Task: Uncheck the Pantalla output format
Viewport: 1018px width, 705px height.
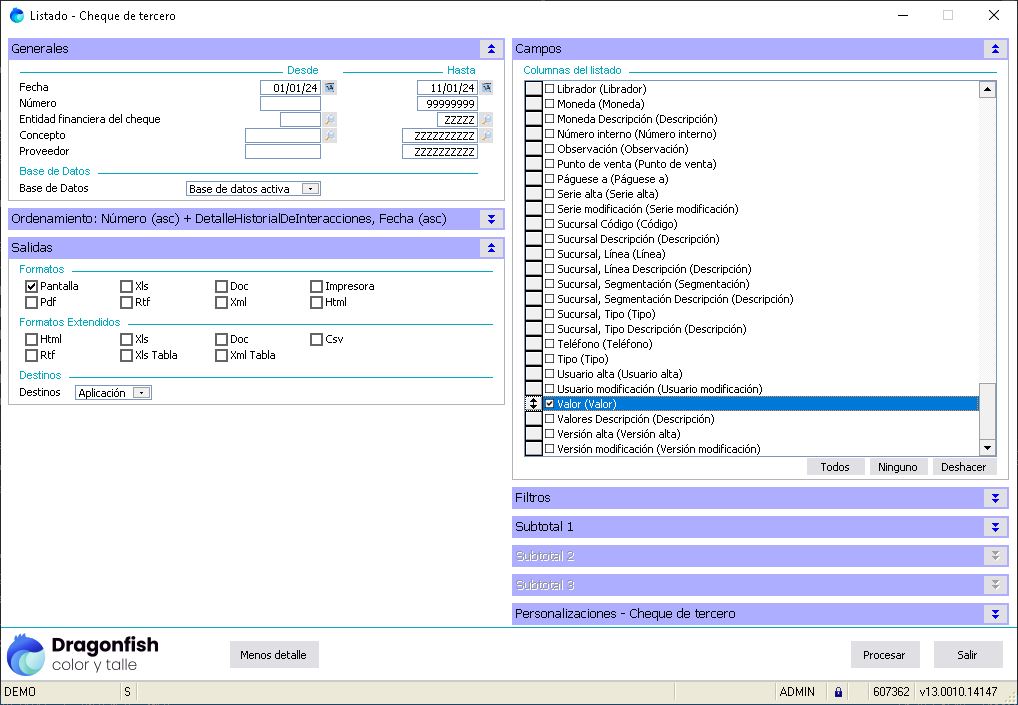Action: [x=31, y=286]
